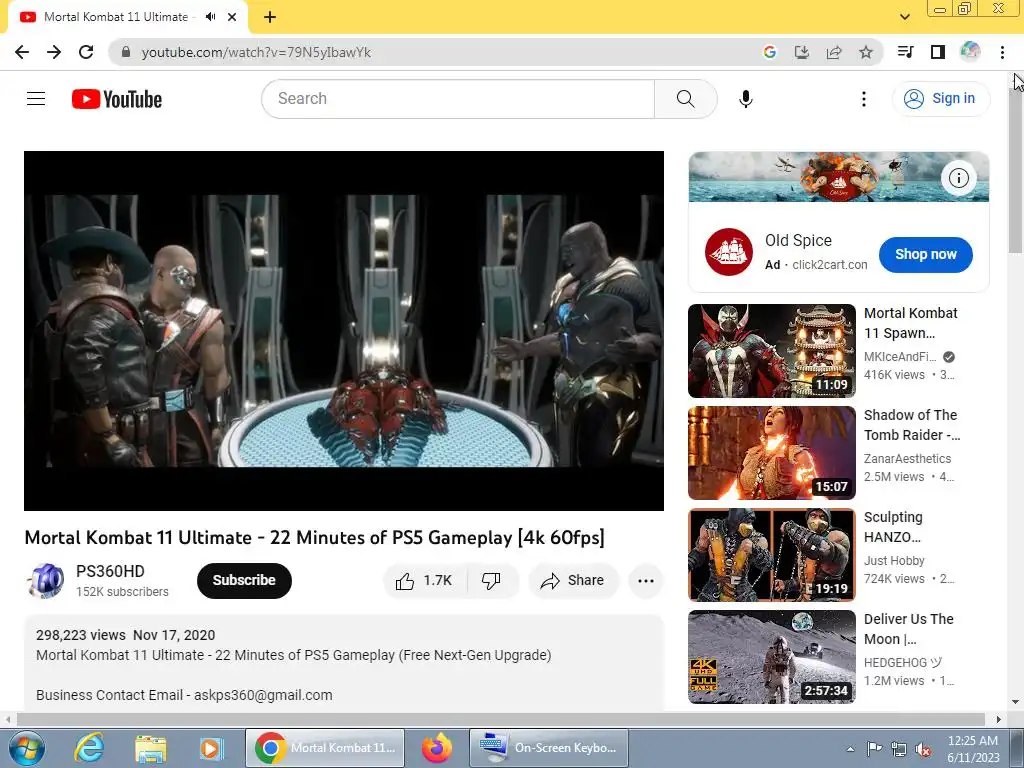Open YouTube settings three-dot menu

click(x=863, y=99)
